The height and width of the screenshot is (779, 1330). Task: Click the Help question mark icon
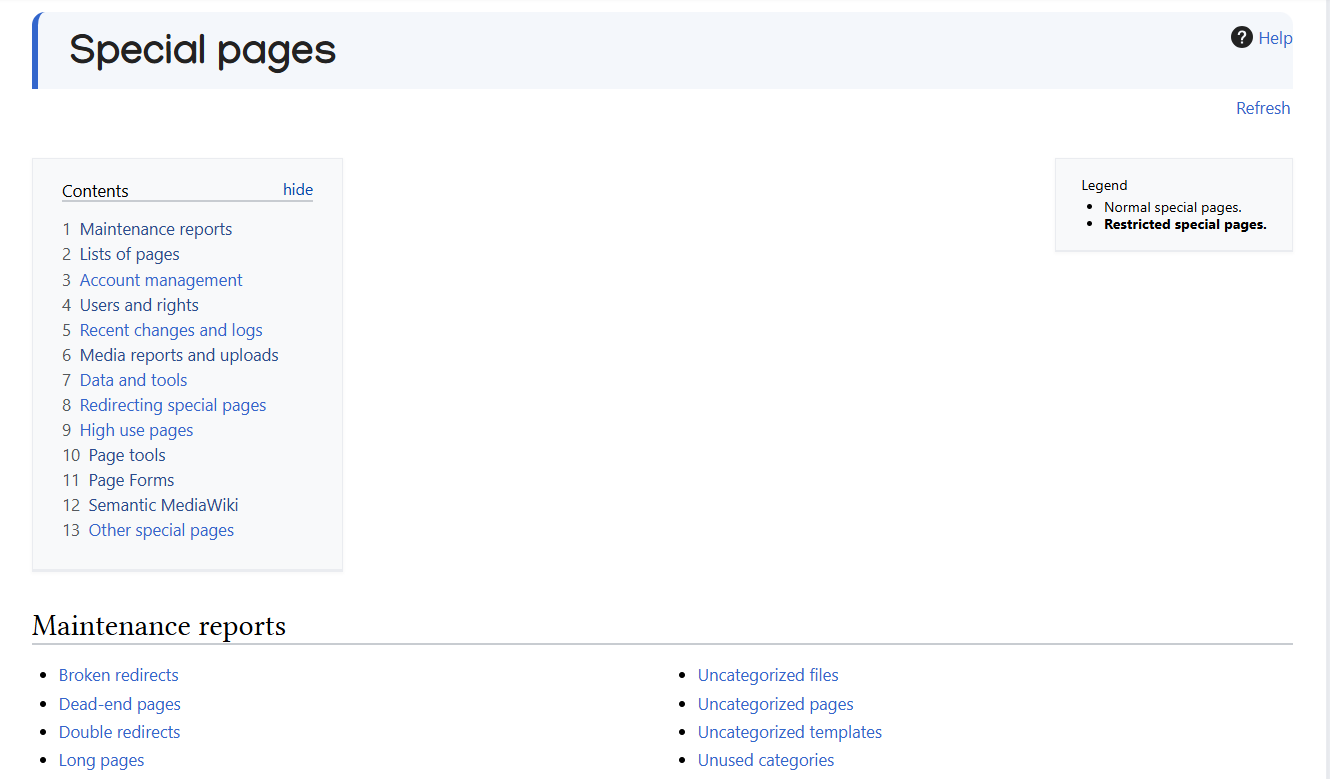1242,38
